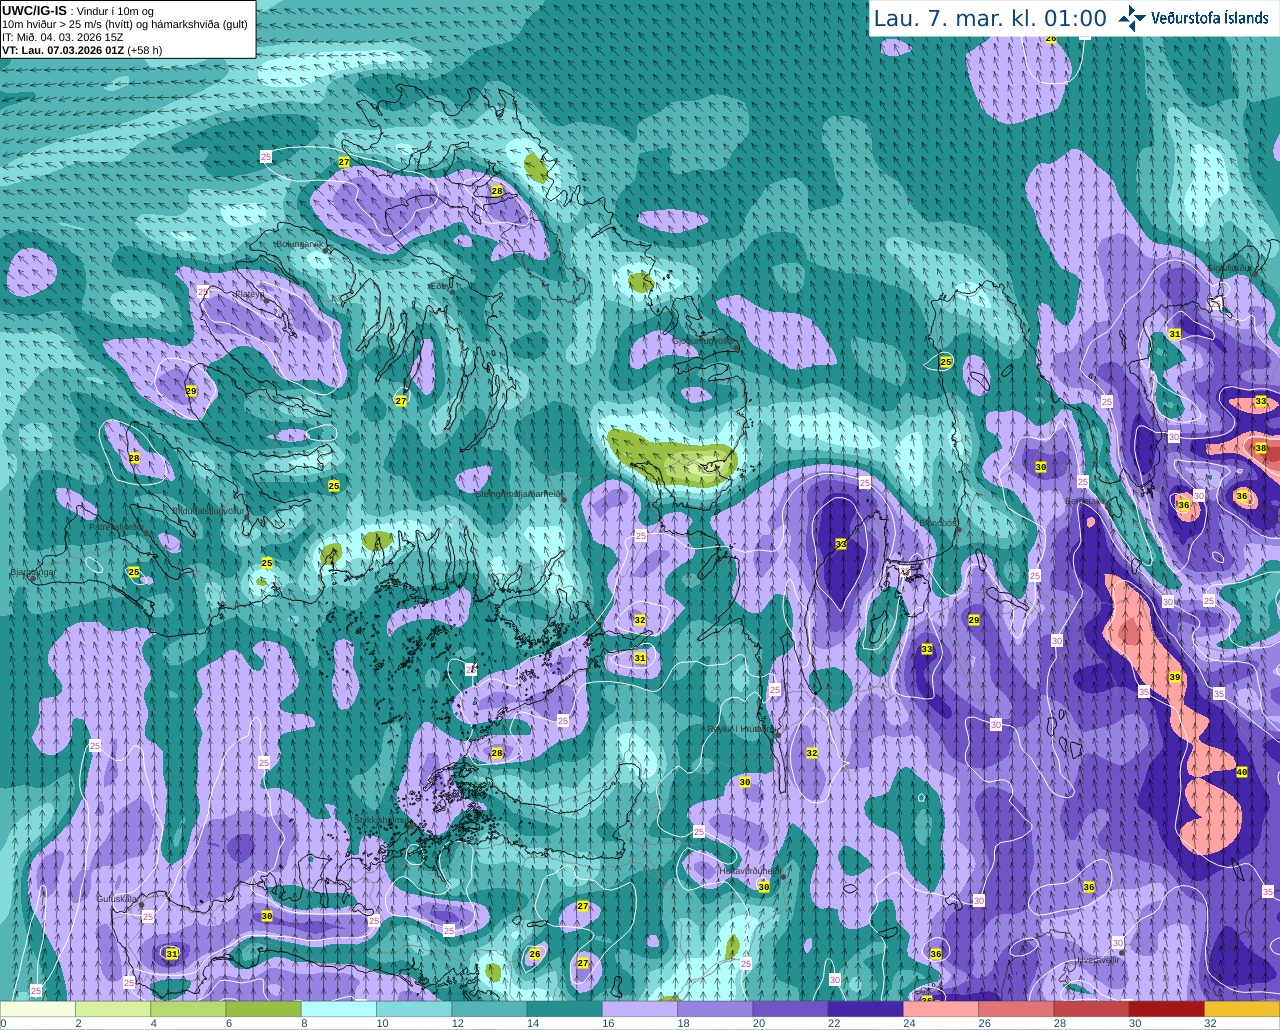Screen dimensions: 1280x1030
Task: Click the Gjögurflugvöllur station label
Action: [705, 341]
